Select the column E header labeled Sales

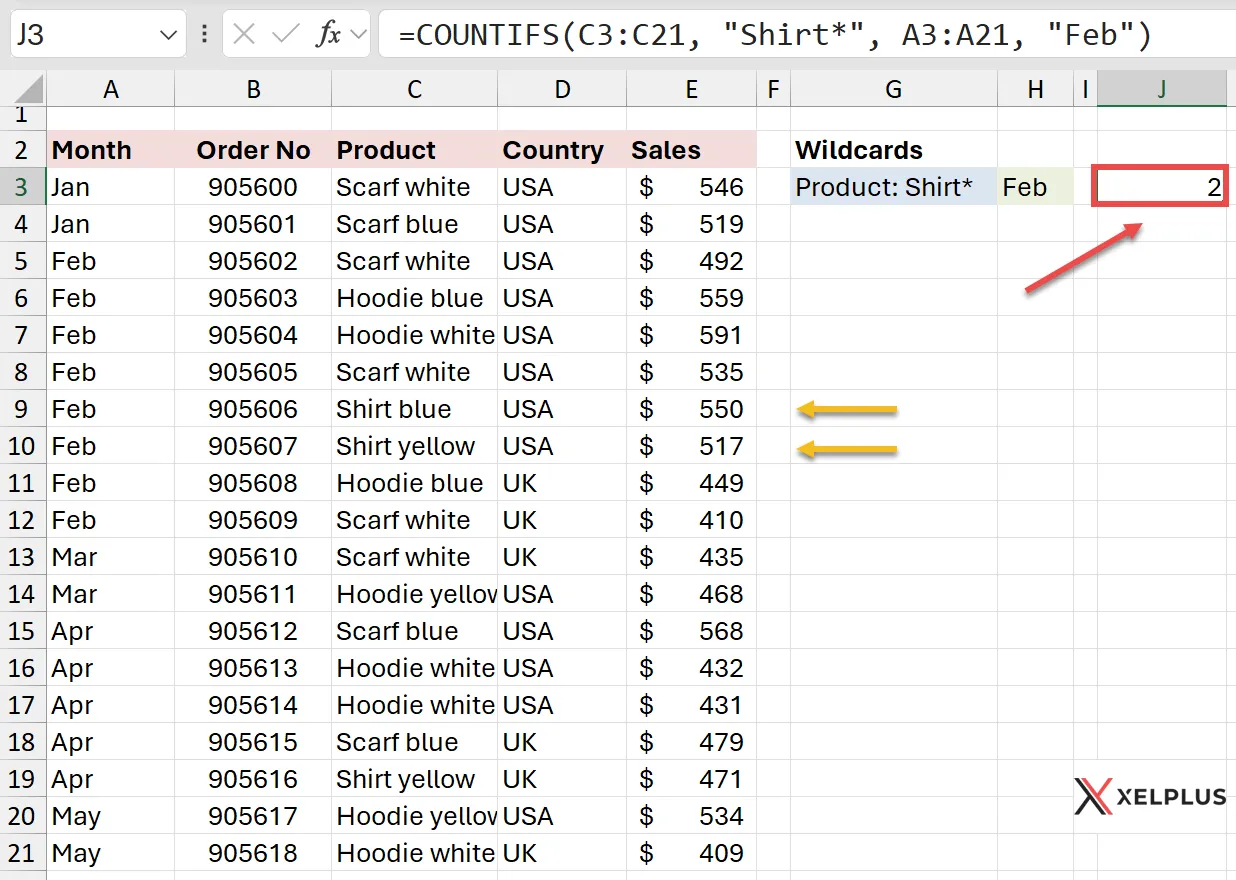[691, 89]
